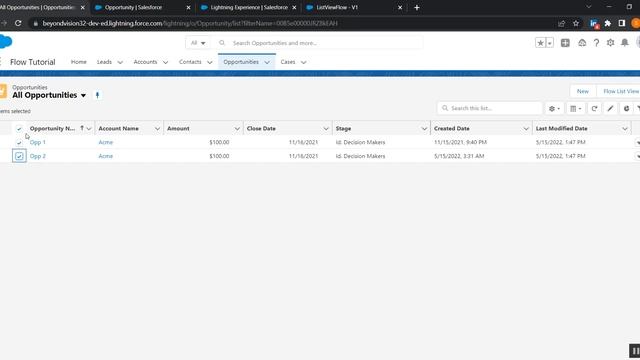Reload the browser page
This screenshot has height=360, width=640.
[18, 23]
